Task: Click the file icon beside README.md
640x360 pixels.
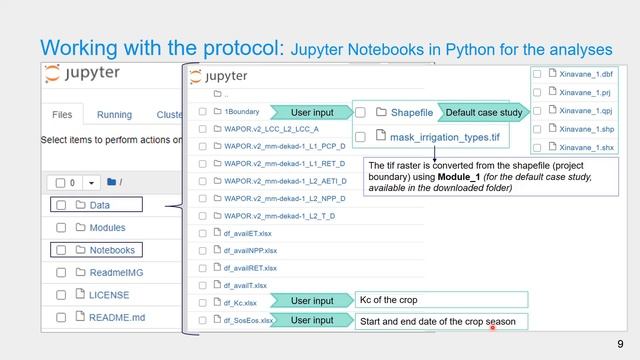Action: (x=80, y=316)
